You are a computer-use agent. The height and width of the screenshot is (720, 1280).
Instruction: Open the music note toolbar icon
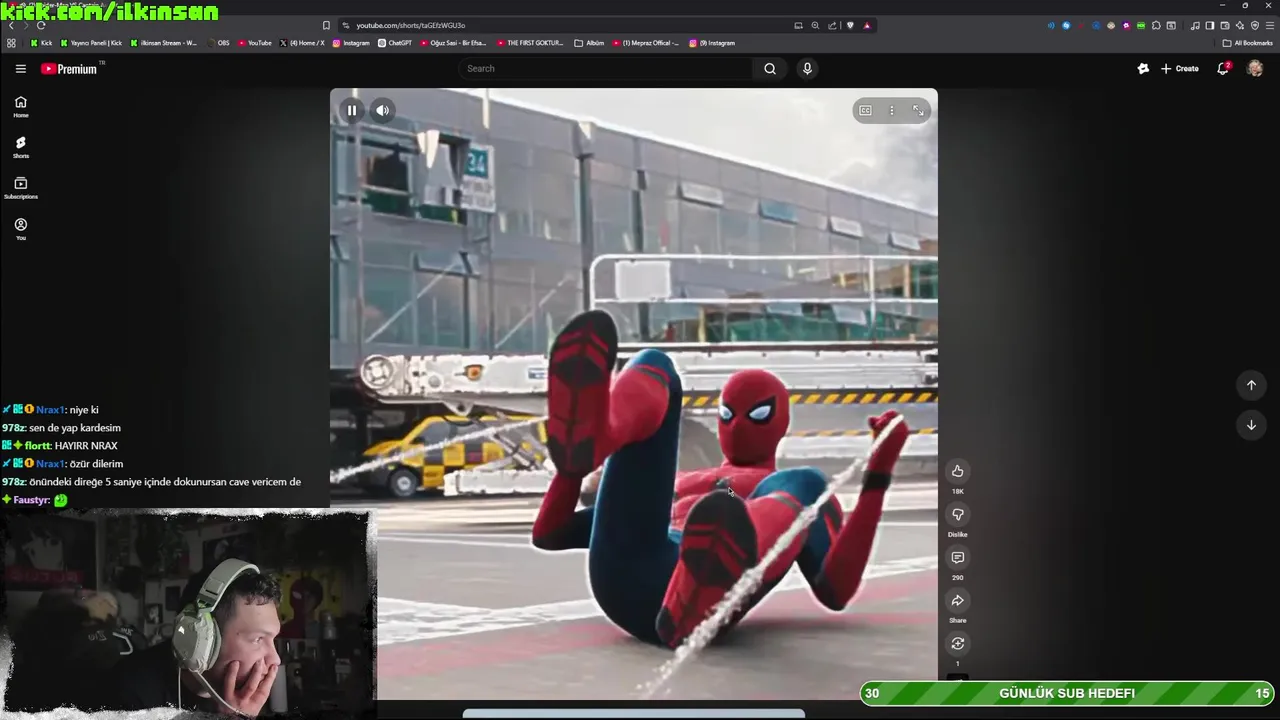(1195, 25)
